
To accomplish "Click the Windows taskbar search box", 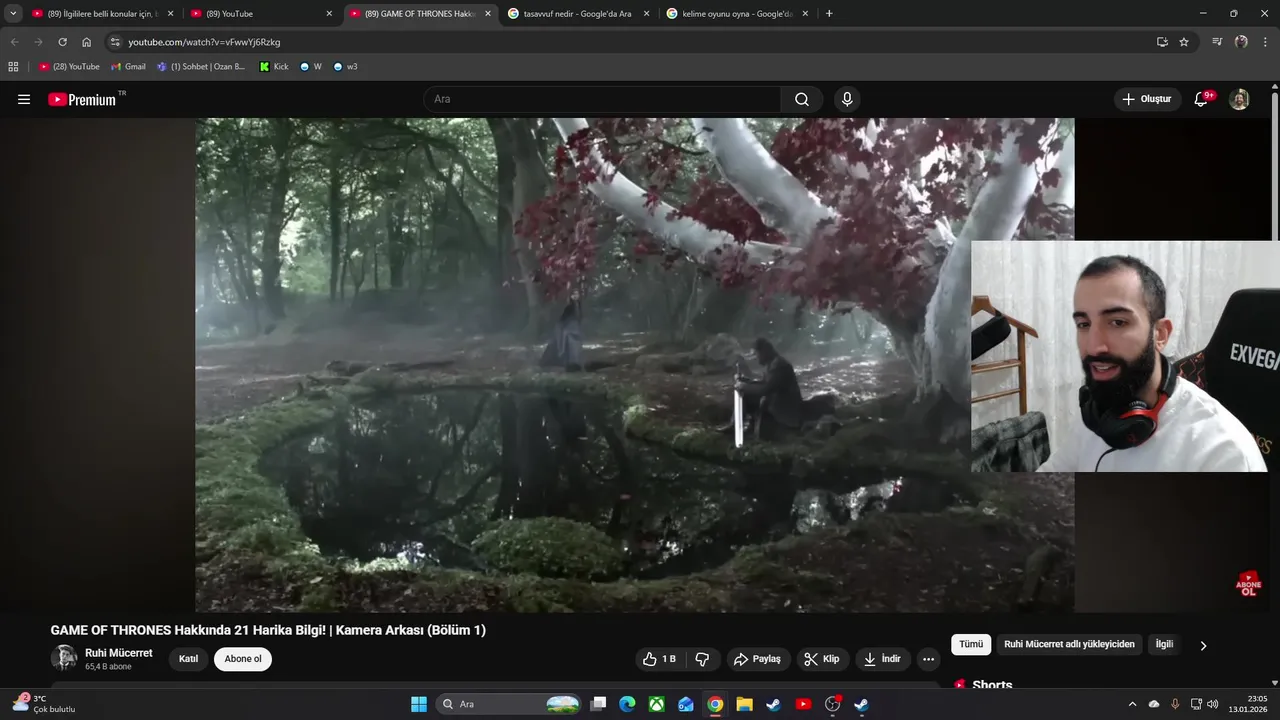I will [x=510, y=704].
